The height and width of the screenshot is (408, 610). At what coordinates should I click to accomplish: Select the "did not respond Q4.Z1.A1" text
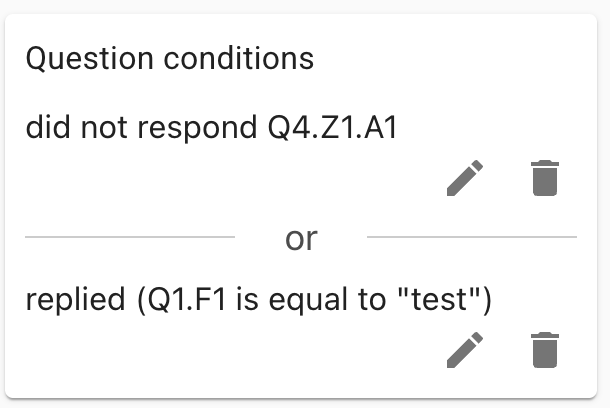[211, 128]
